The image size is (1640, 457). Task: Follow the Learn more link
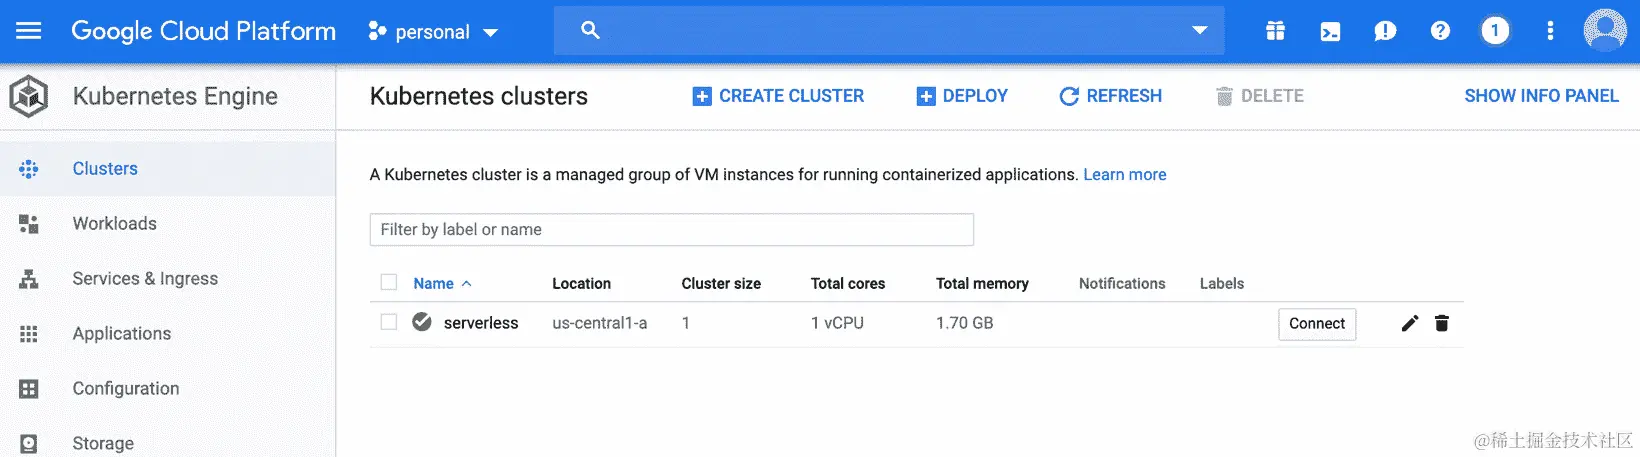[x=1125, y=174]
